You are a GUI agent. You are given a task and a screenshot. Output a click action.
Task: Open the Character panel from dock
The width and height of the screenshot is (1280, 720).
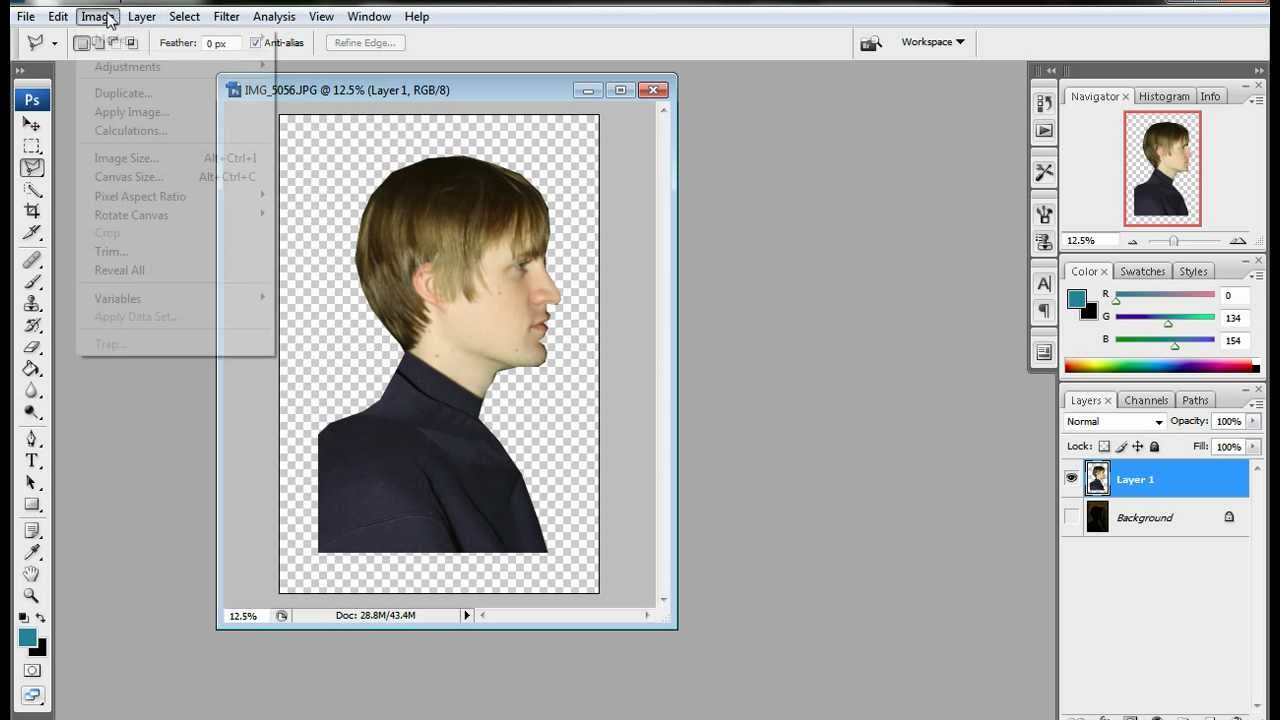pos(1044,284)
